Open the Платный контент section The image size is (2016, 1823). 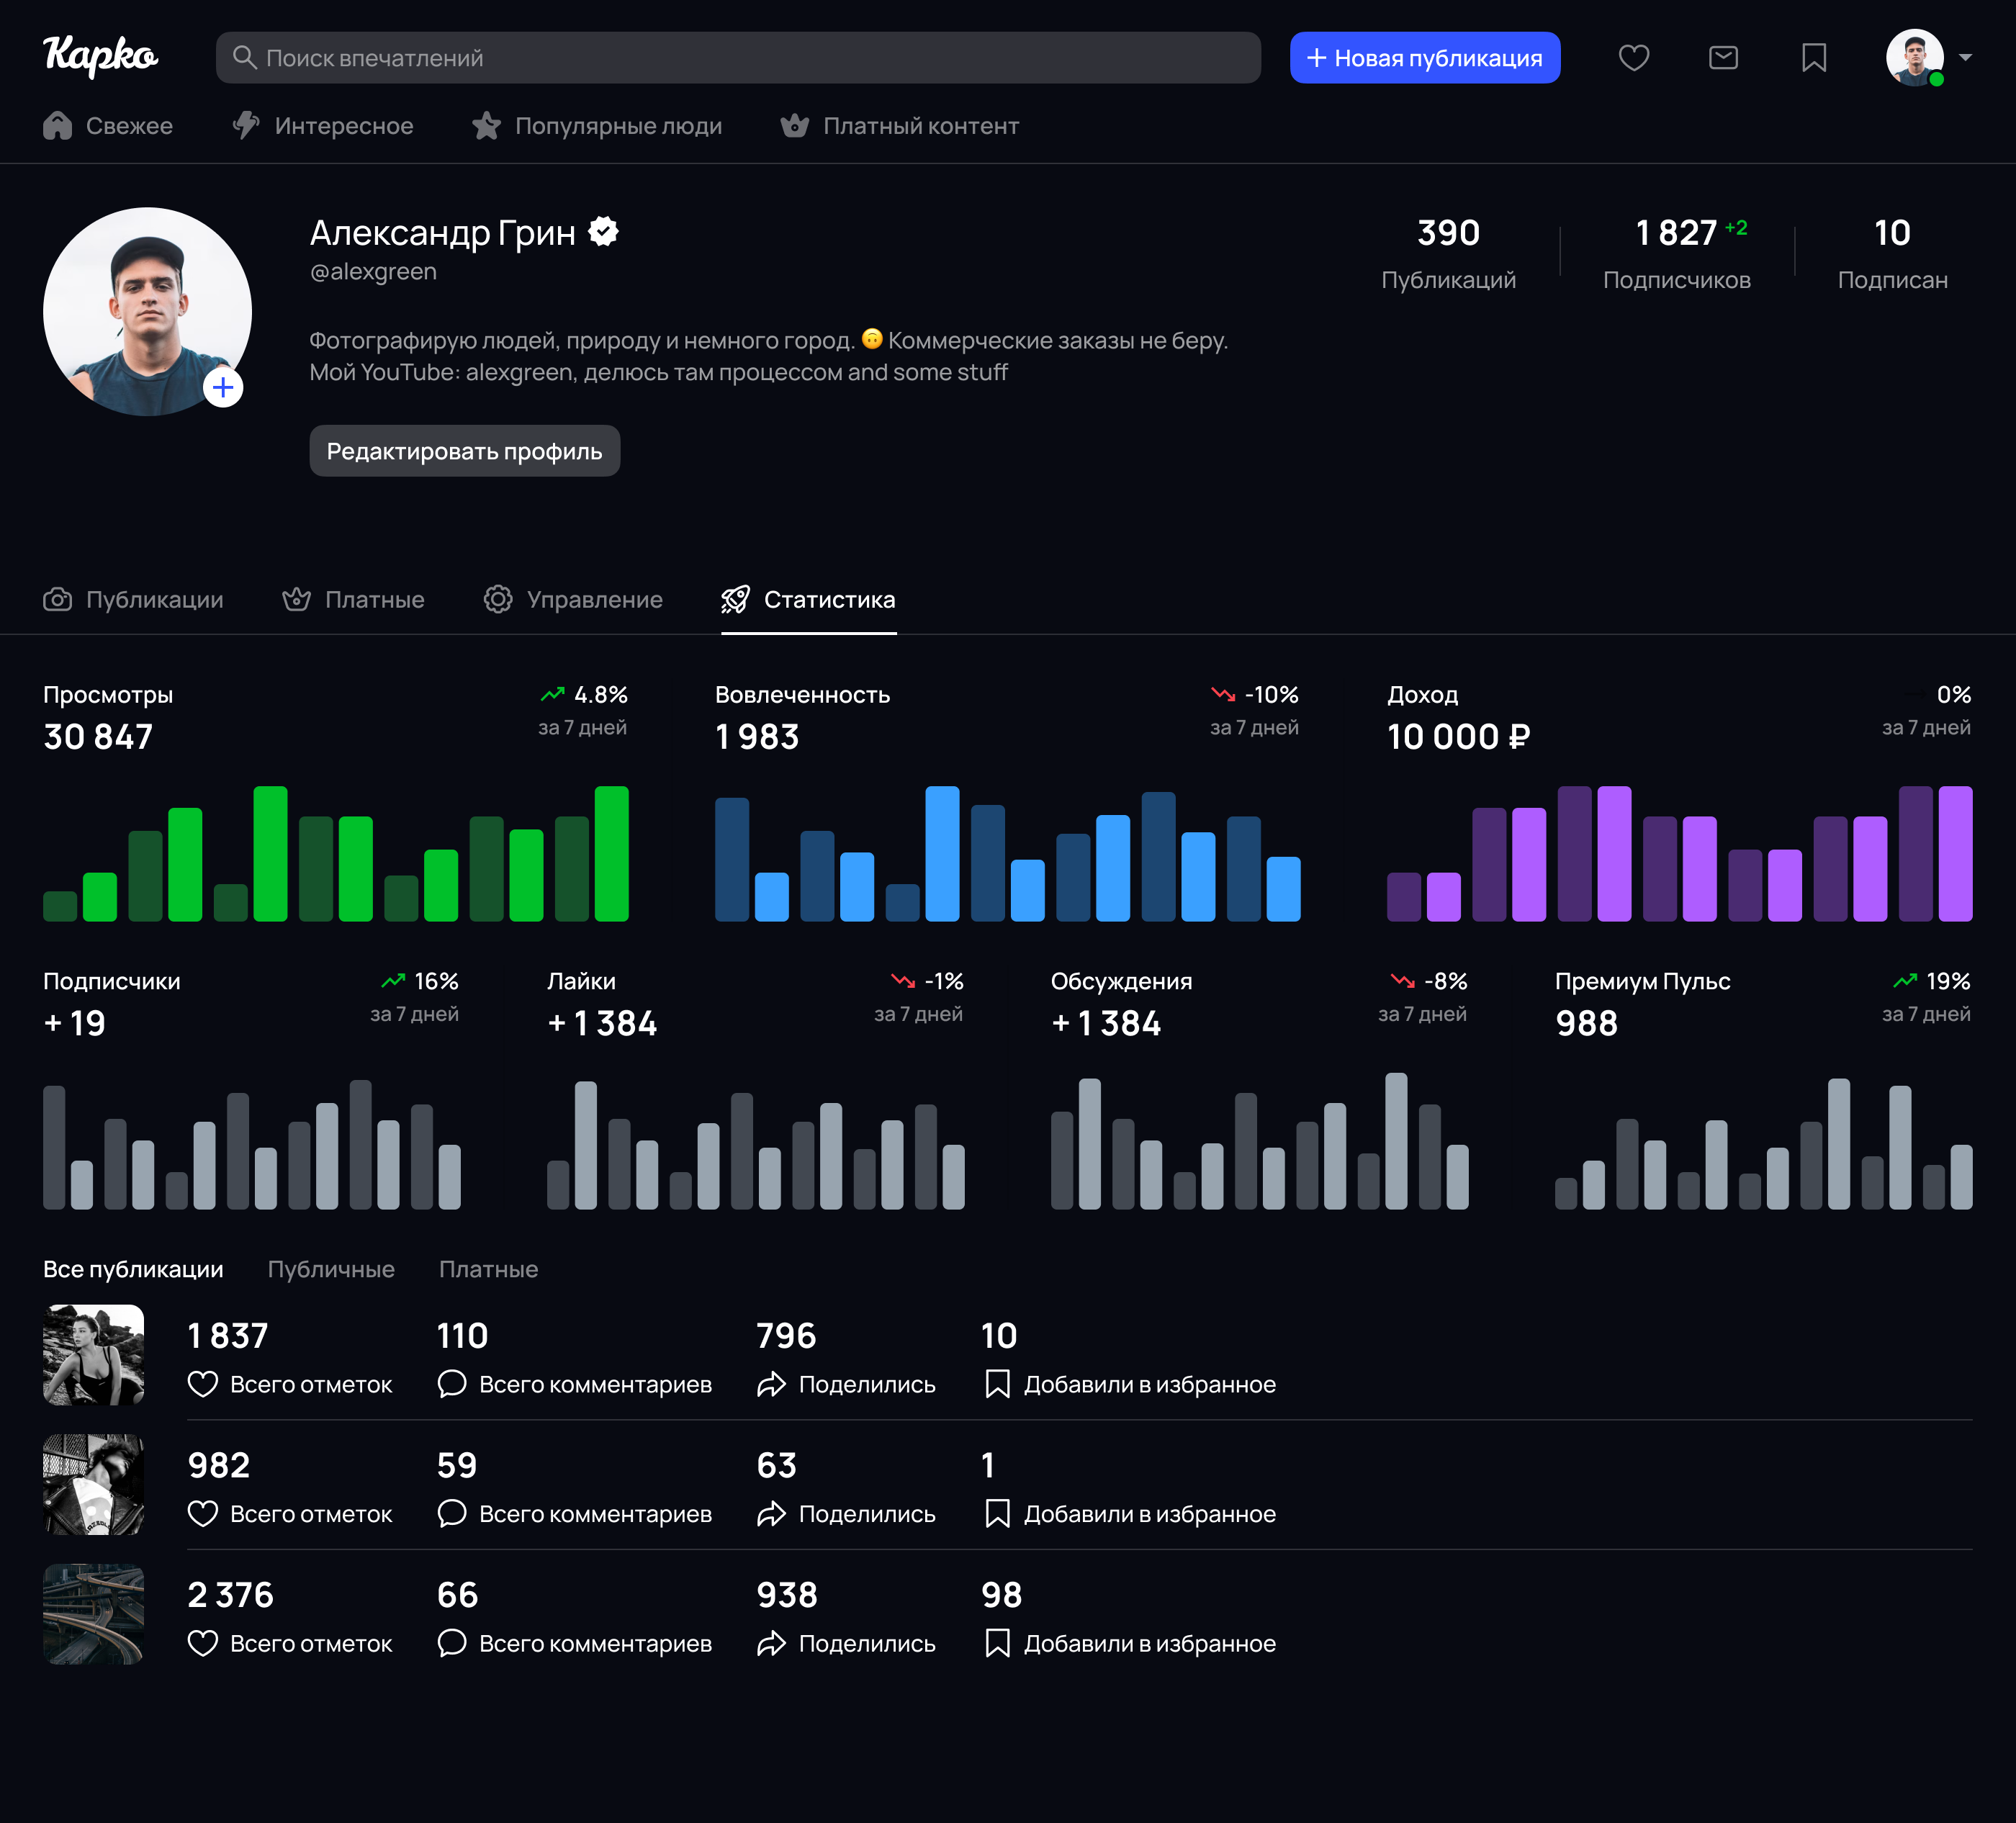[x=900, y=125]
